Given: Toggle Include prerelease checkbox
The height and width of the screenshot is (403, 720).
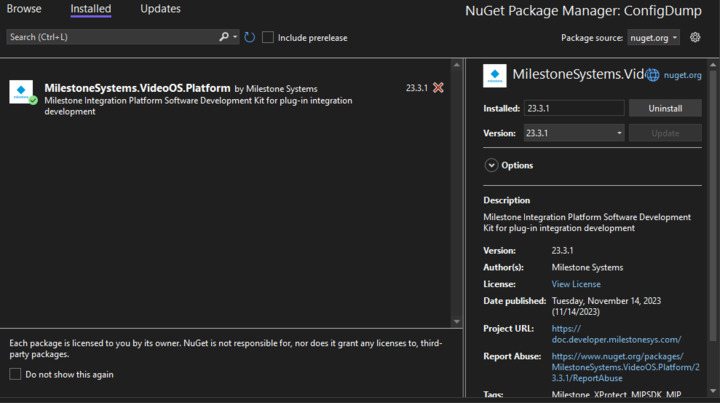Looking at the screenshot, I should click(268, 37).
